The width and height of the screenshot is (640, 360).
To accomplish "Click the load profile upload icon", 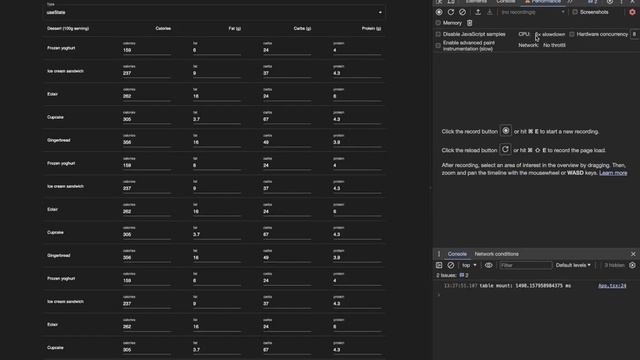I will coord(478,12).
